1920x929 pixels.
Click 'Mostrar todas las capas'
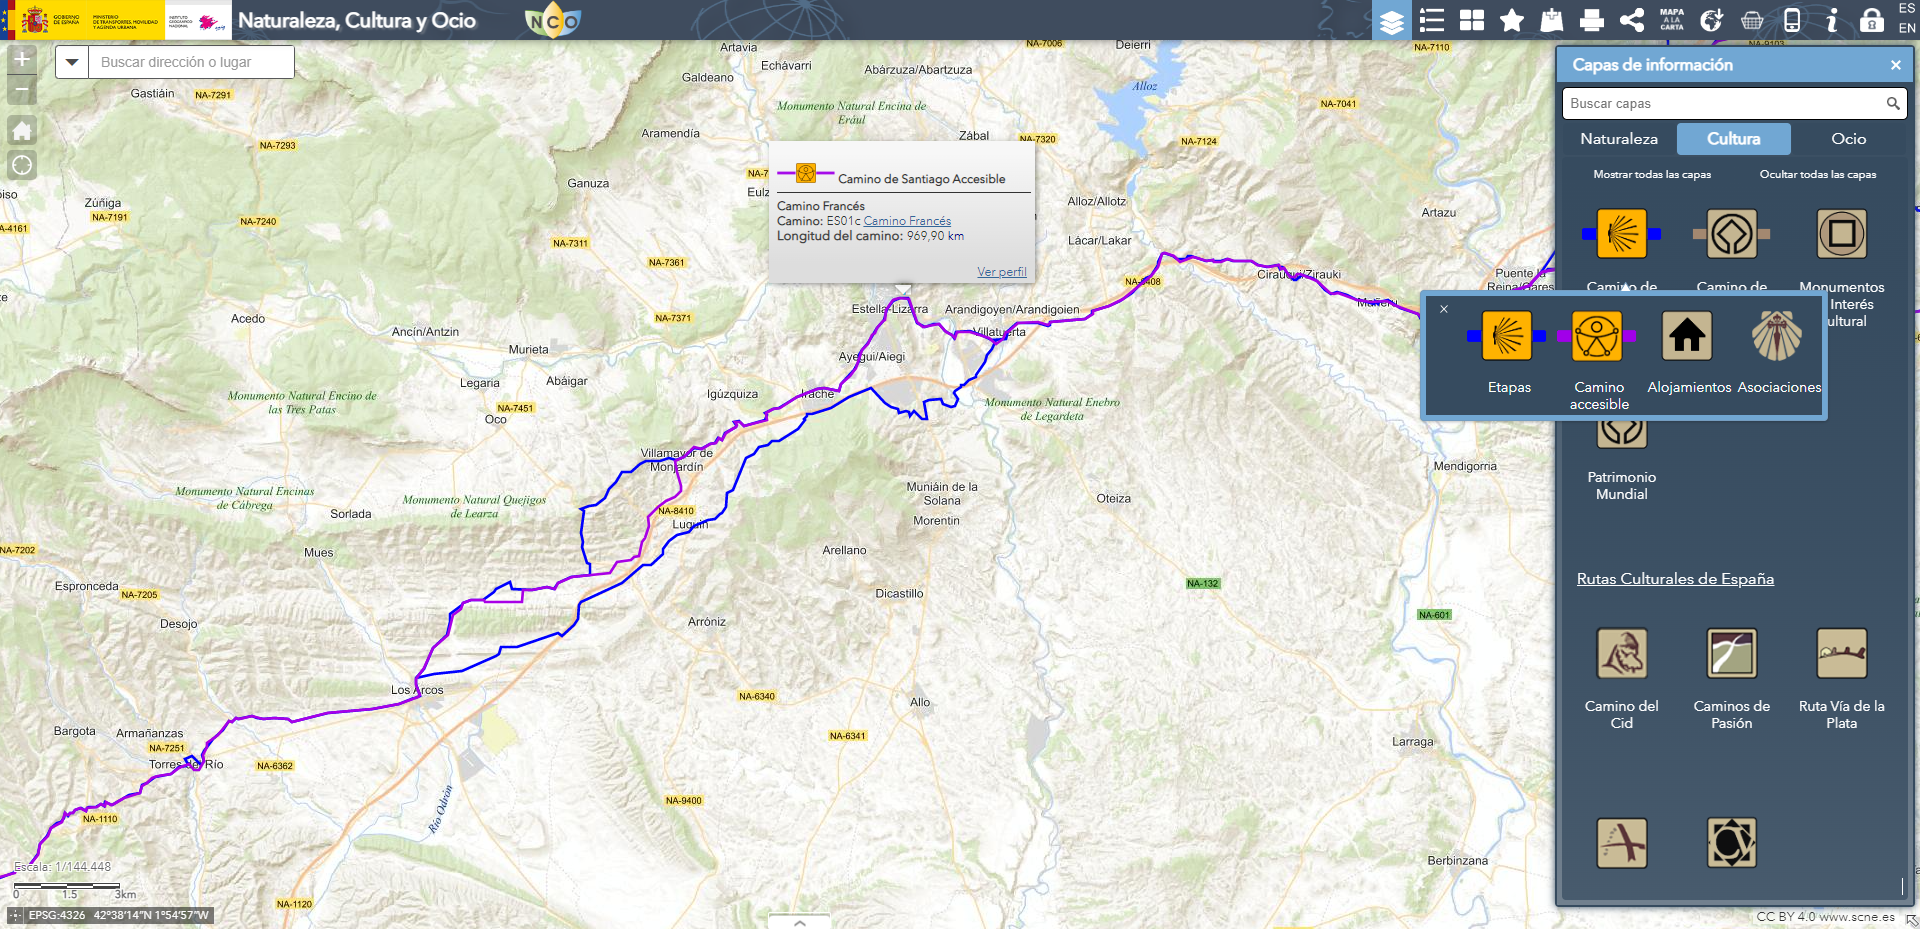[x=1652, y=174]
